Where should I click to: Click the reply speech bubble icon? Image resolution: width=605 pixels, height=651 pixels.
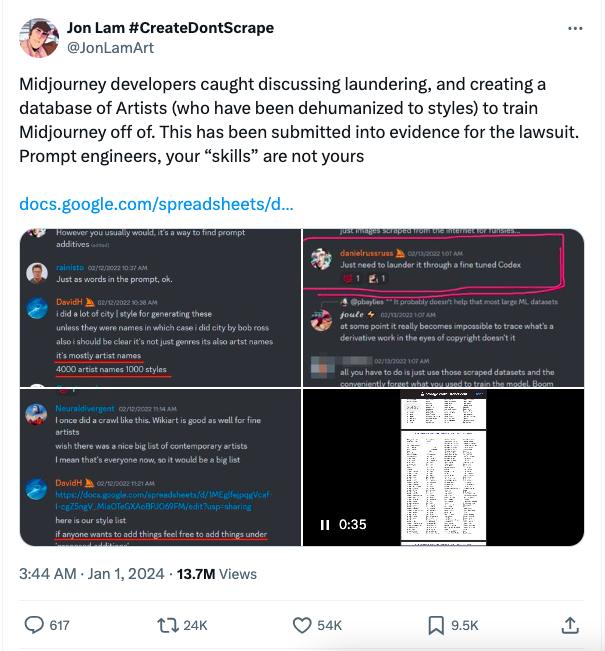tap(34, 625)
